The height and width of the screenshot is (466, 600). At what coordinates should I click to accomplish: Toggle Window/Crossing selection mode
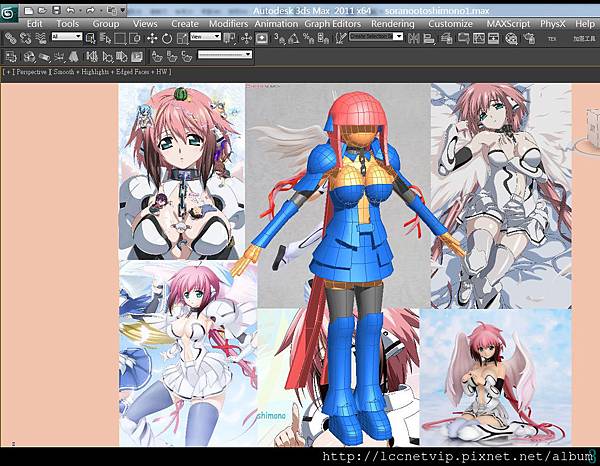coord(135,38)
